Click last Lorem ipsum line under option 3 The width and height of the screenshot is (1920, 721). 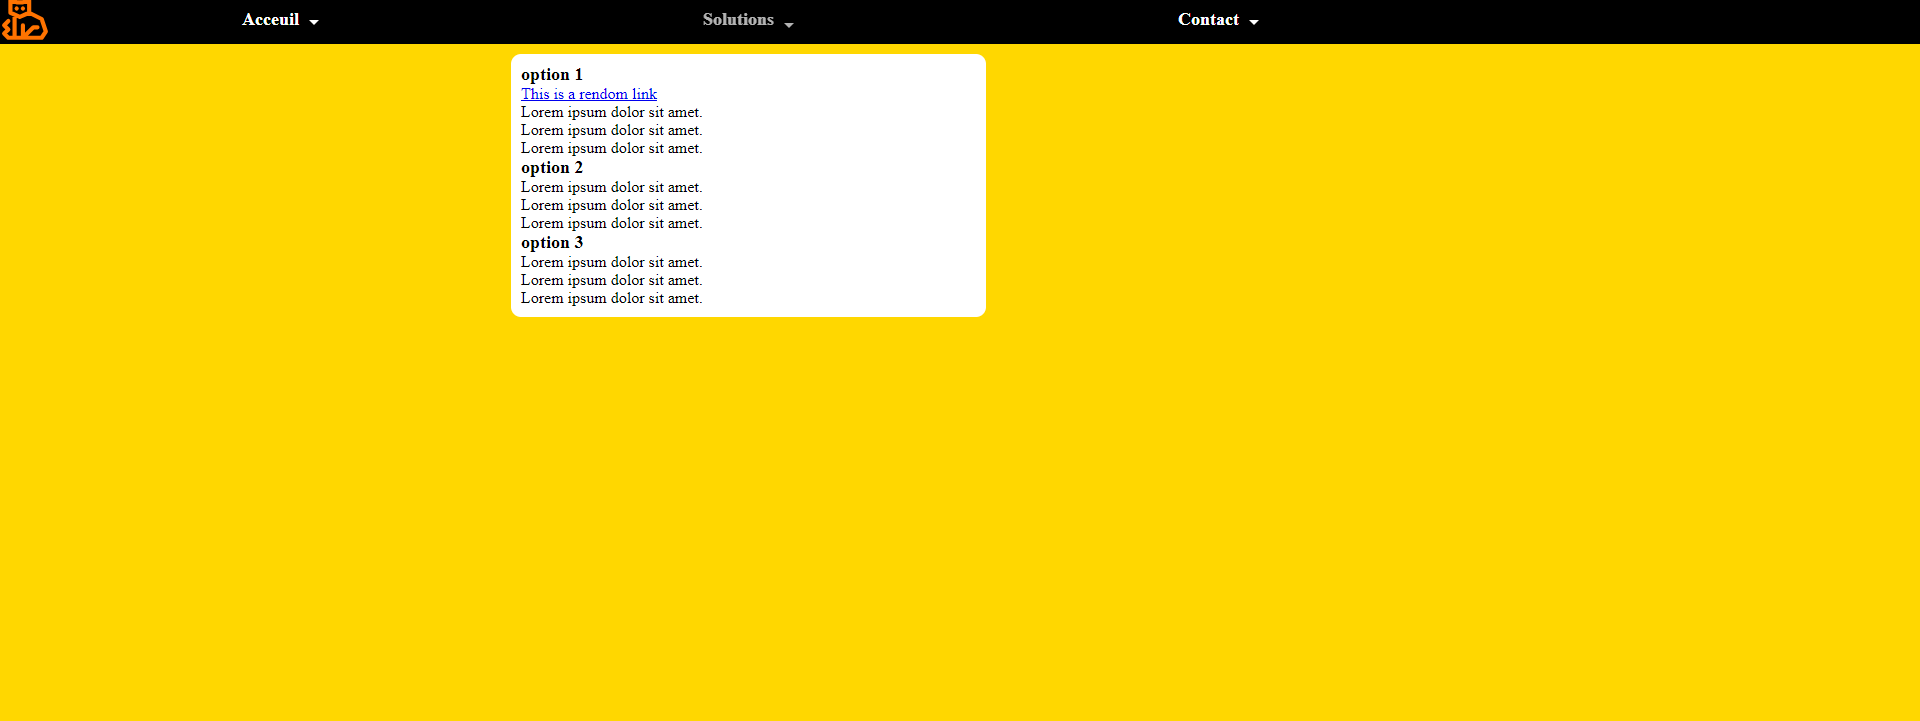[612, 298]
